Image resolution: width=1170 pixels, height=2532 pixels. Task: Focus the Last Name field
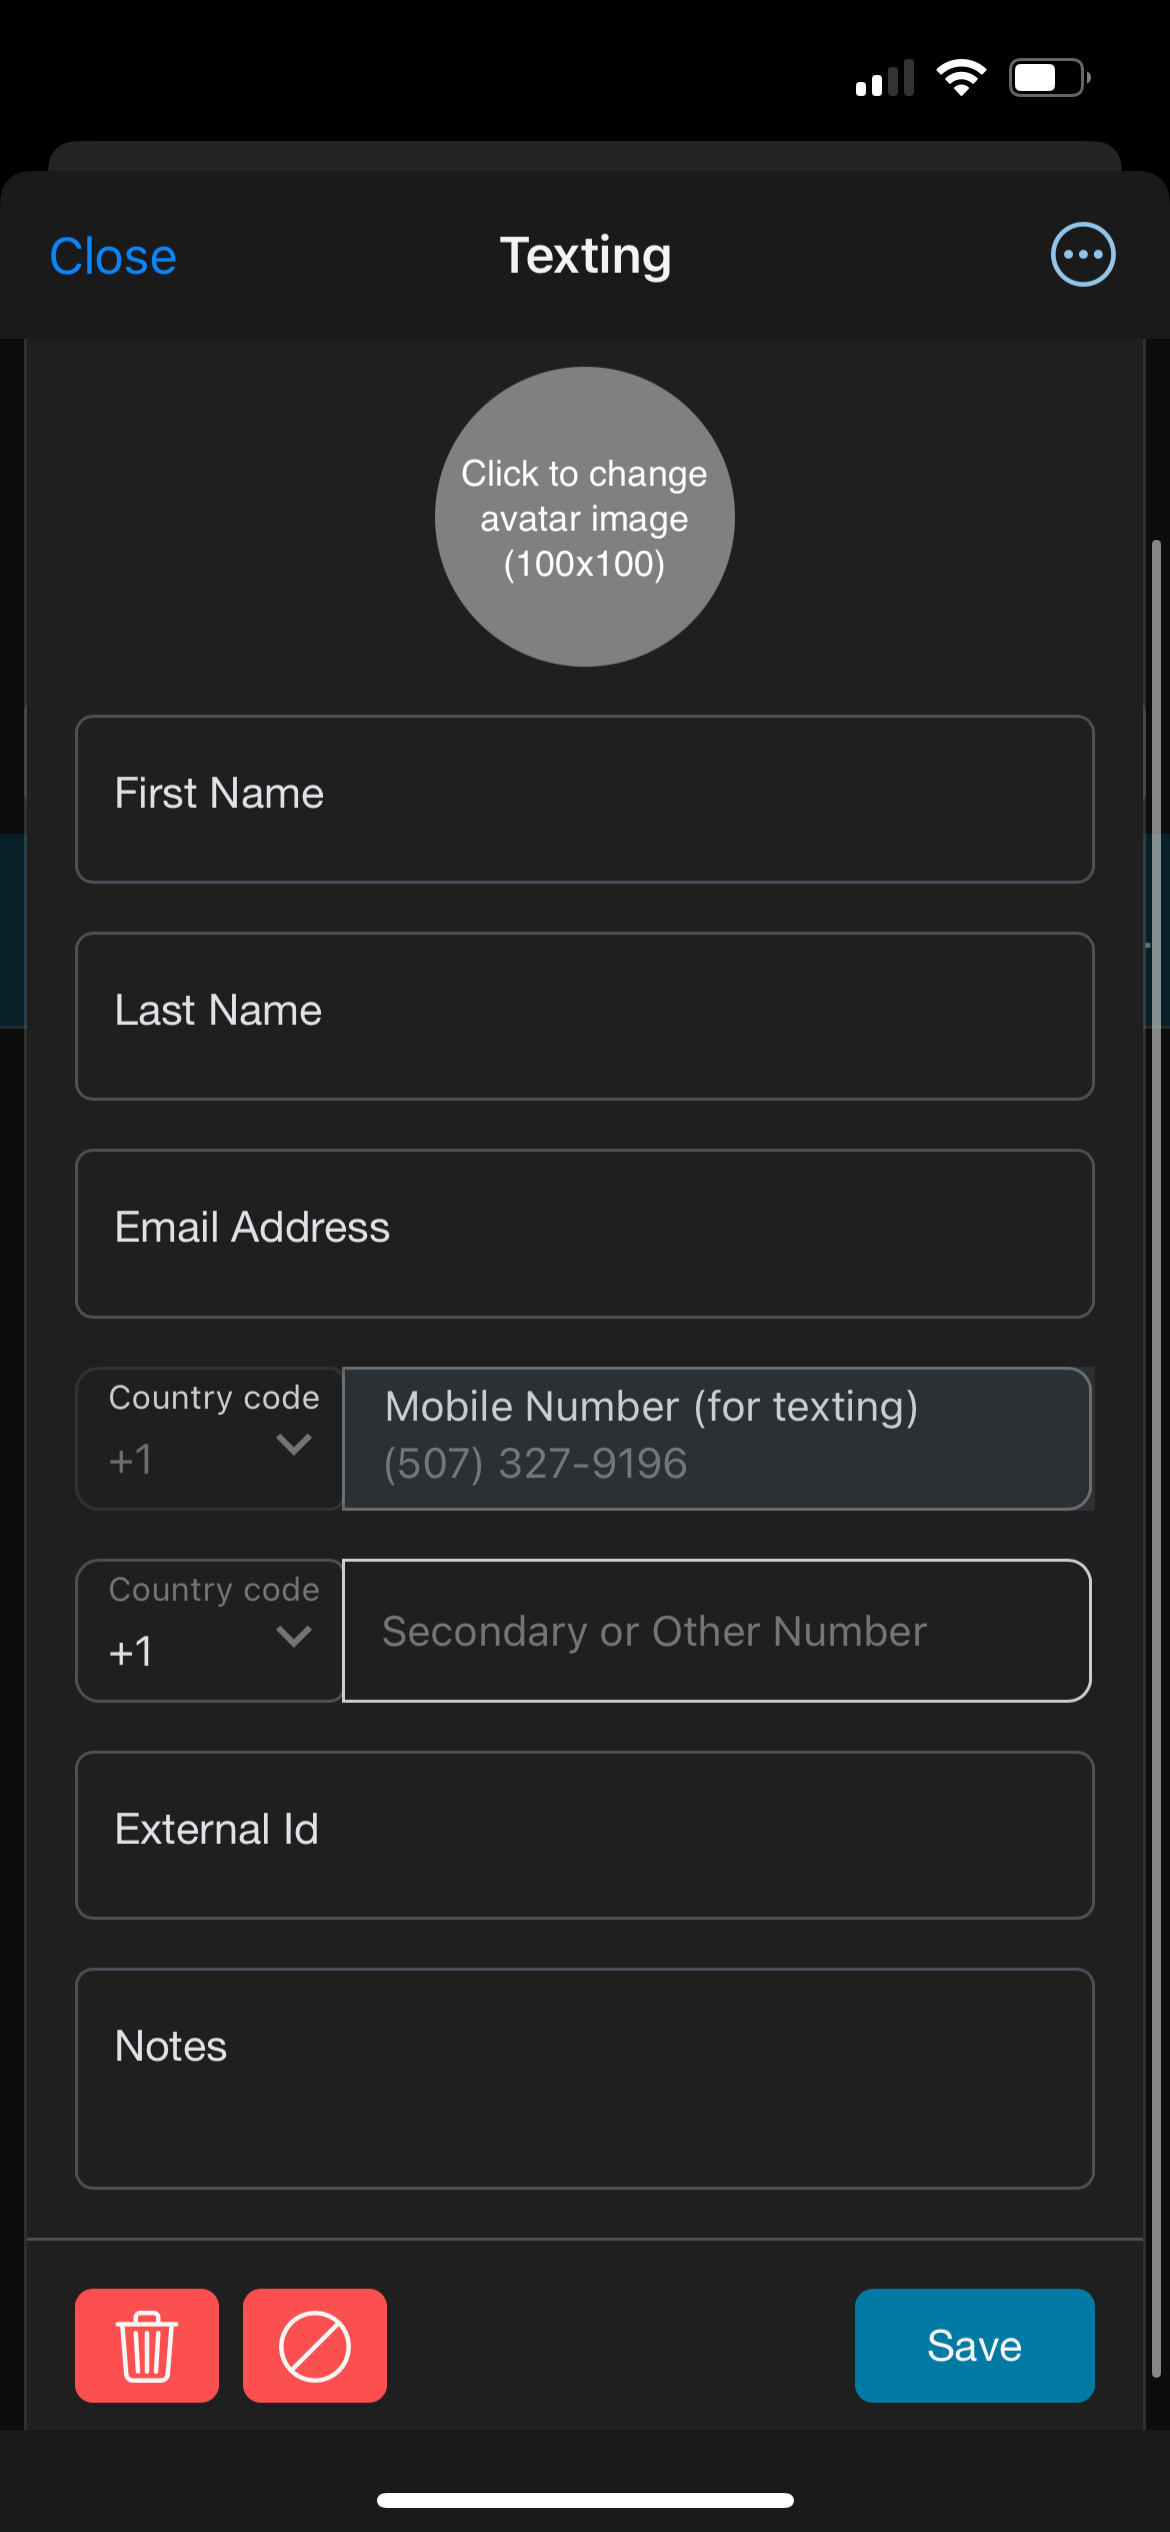tap(585, 1016)
